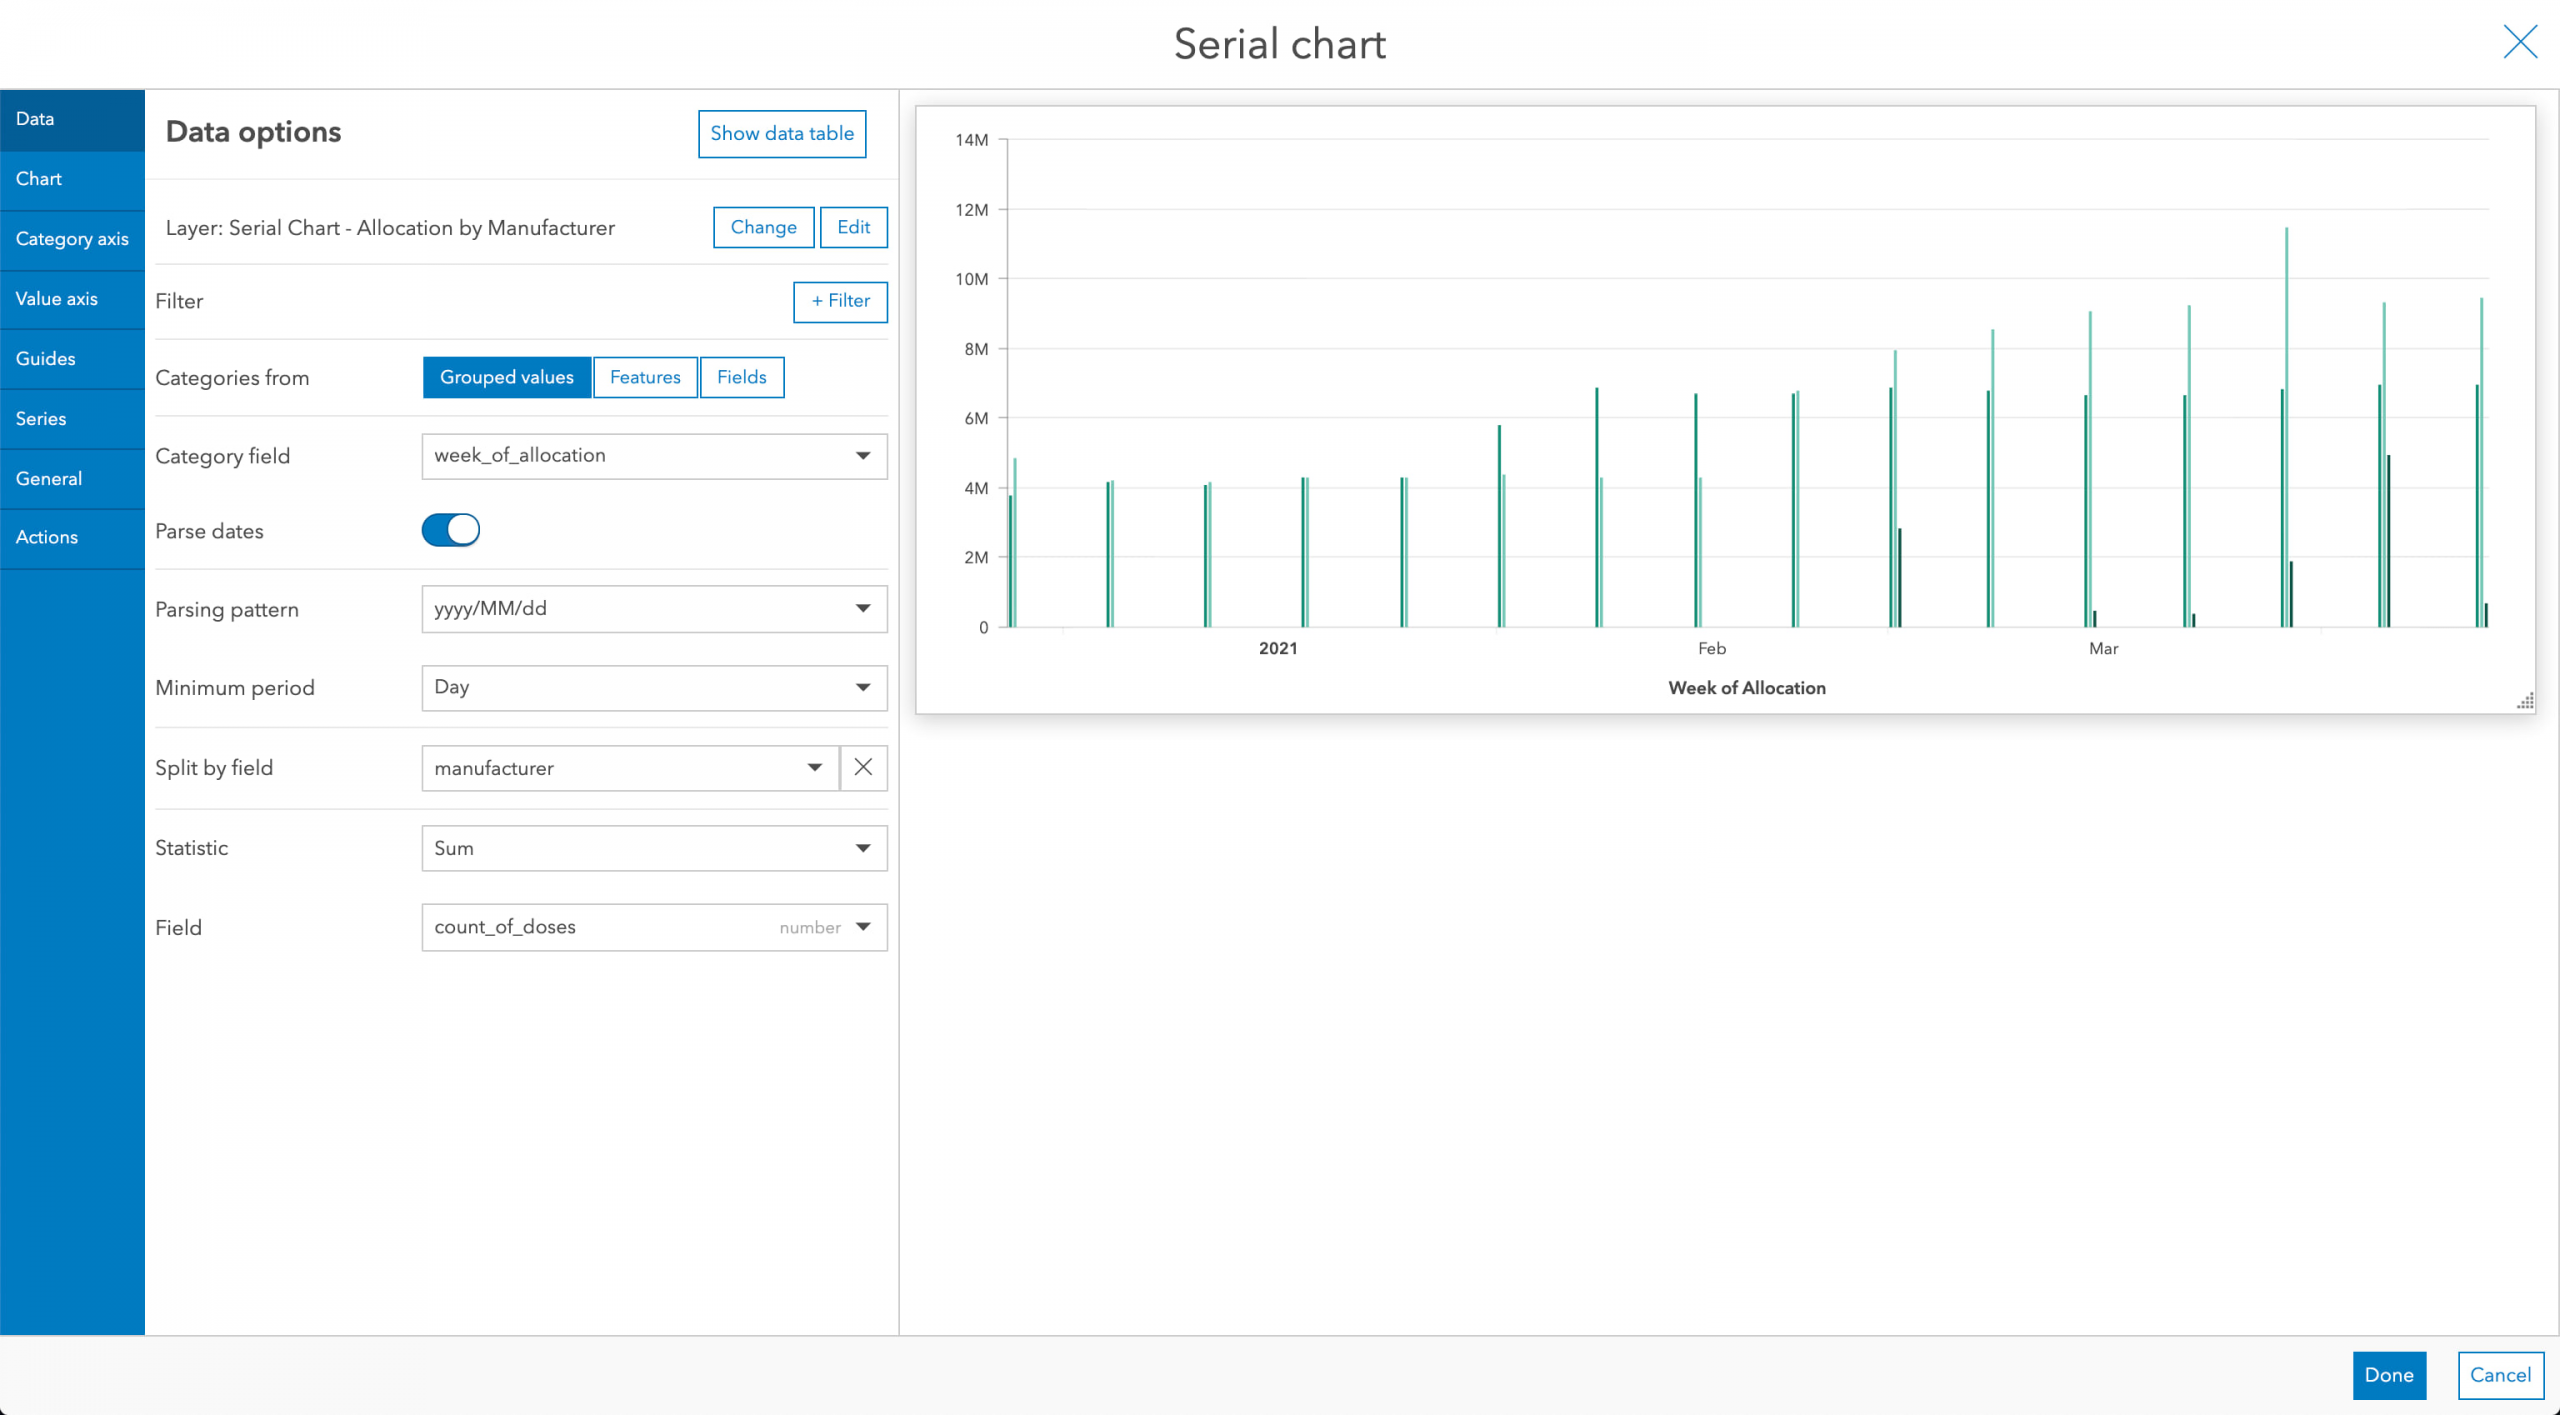Viewport: 2560px width, 1415px height.
Task: Switch to the Category axis tab
Action: point(72,239)
